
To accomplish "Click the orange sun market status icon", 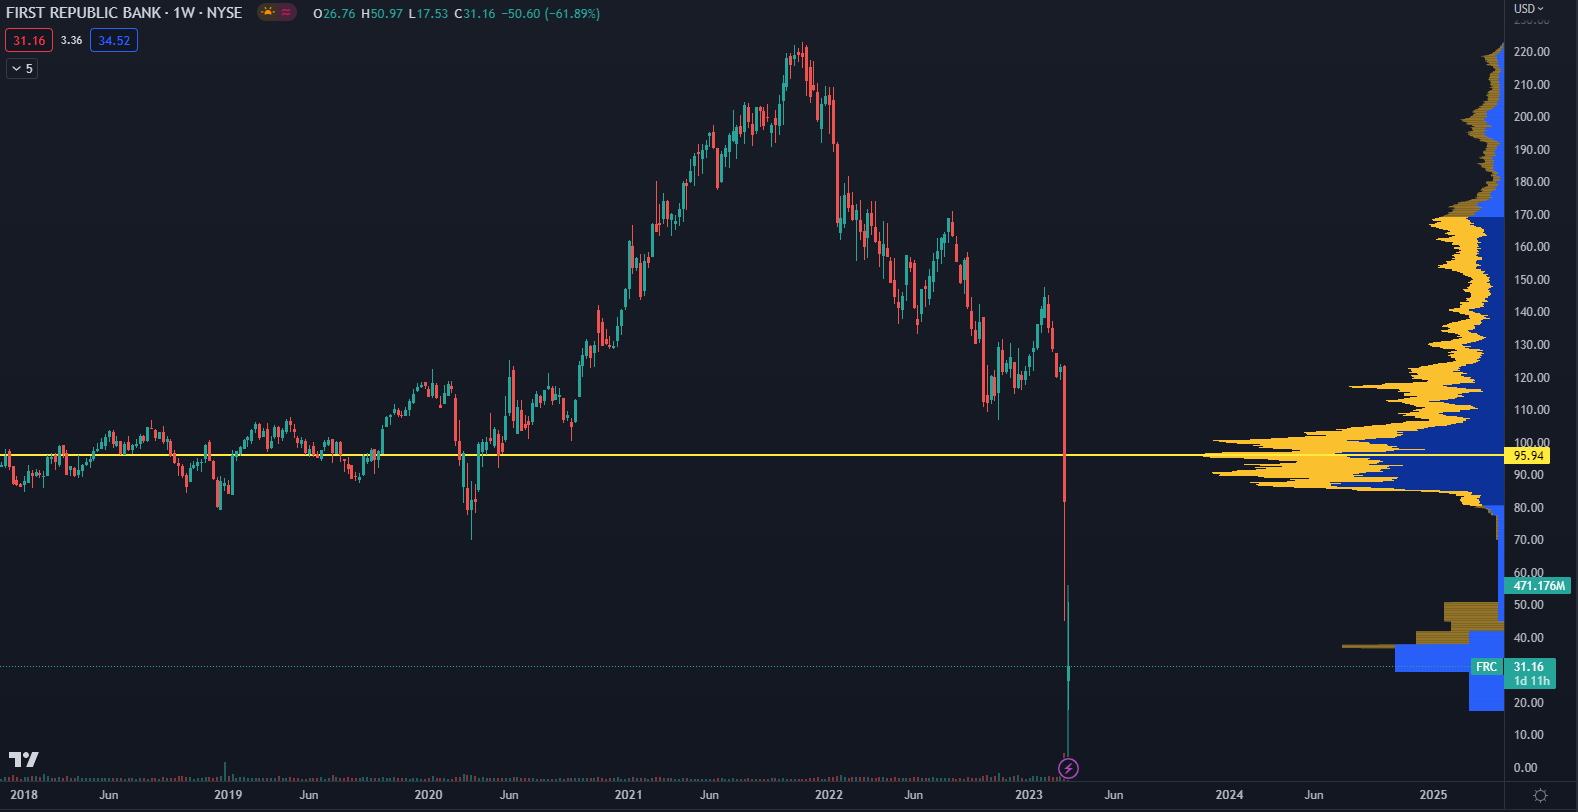I will (x=268, y=13).
